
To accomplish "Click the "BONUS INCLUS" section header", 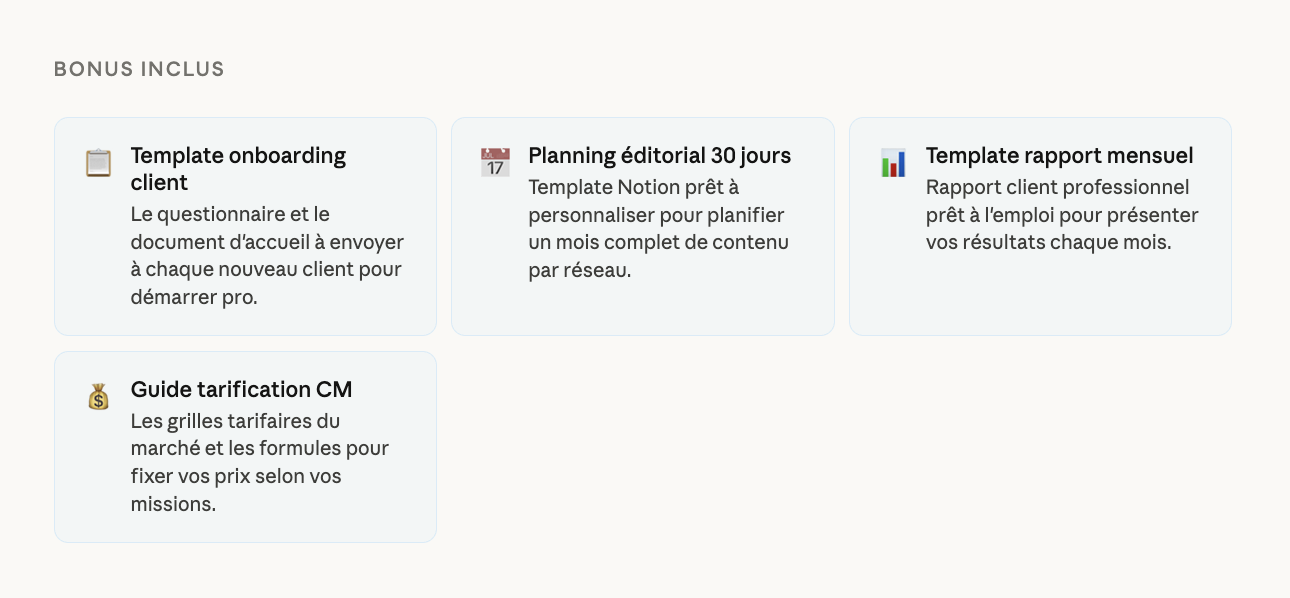I will [139, 69].
